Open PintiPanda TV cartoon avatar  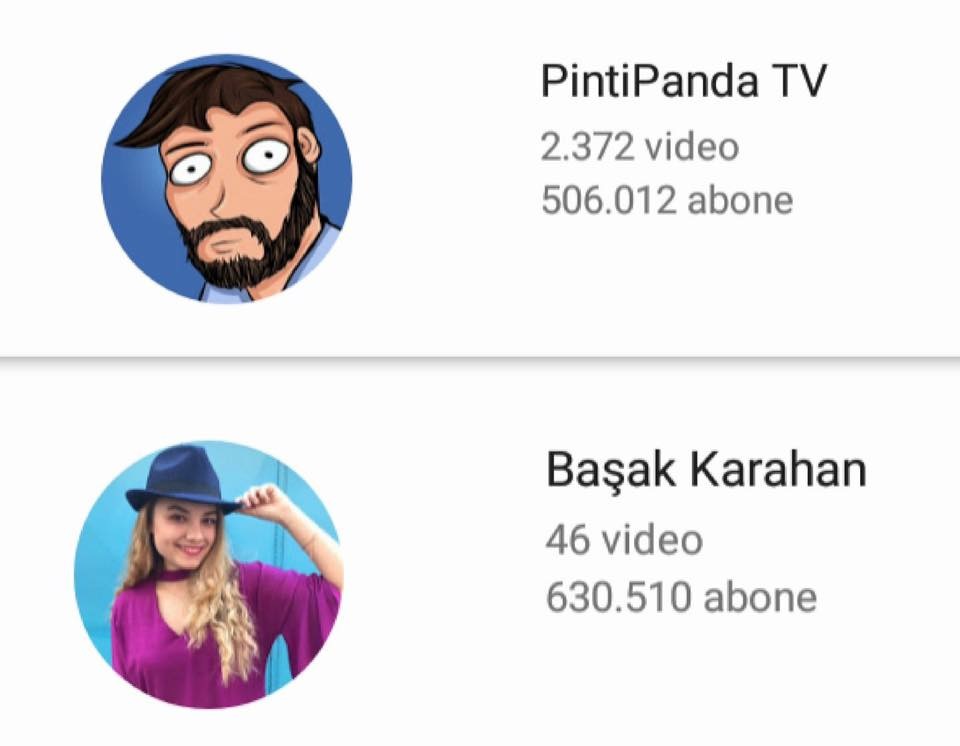(227, 178)
